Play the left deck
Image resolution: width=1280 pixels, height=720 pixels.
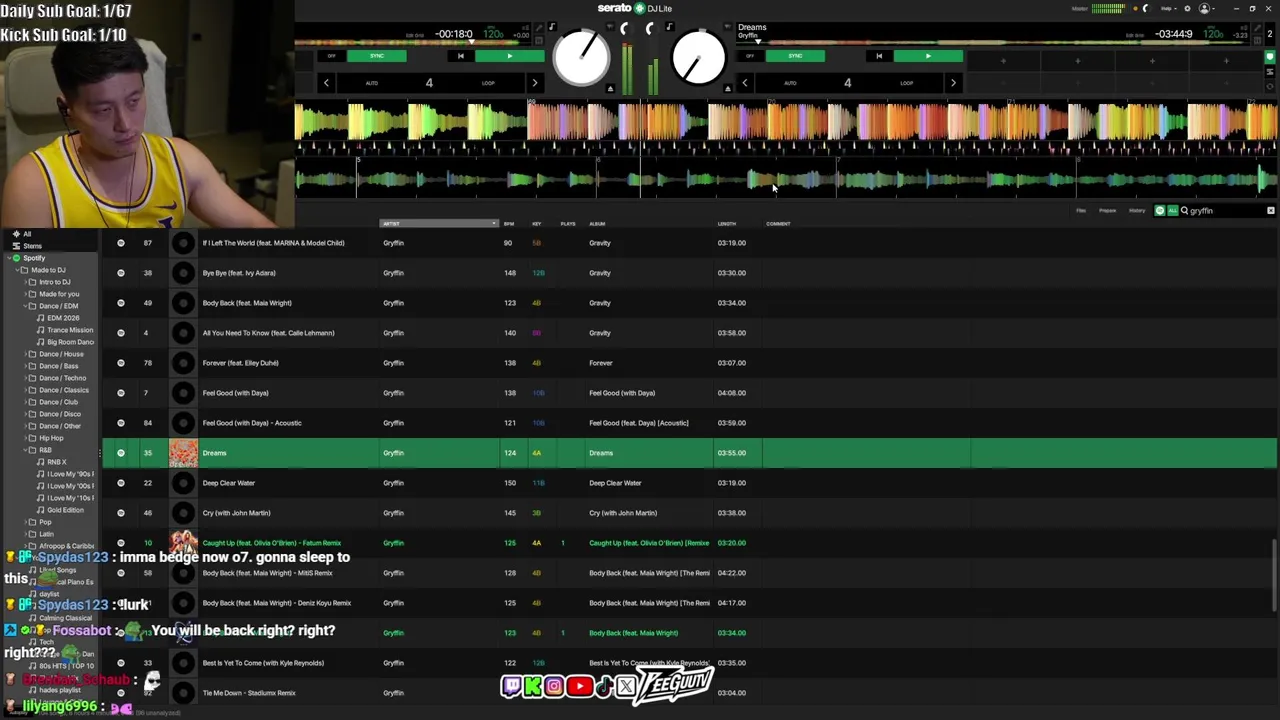pyautogui.click(x=509, y=56)
